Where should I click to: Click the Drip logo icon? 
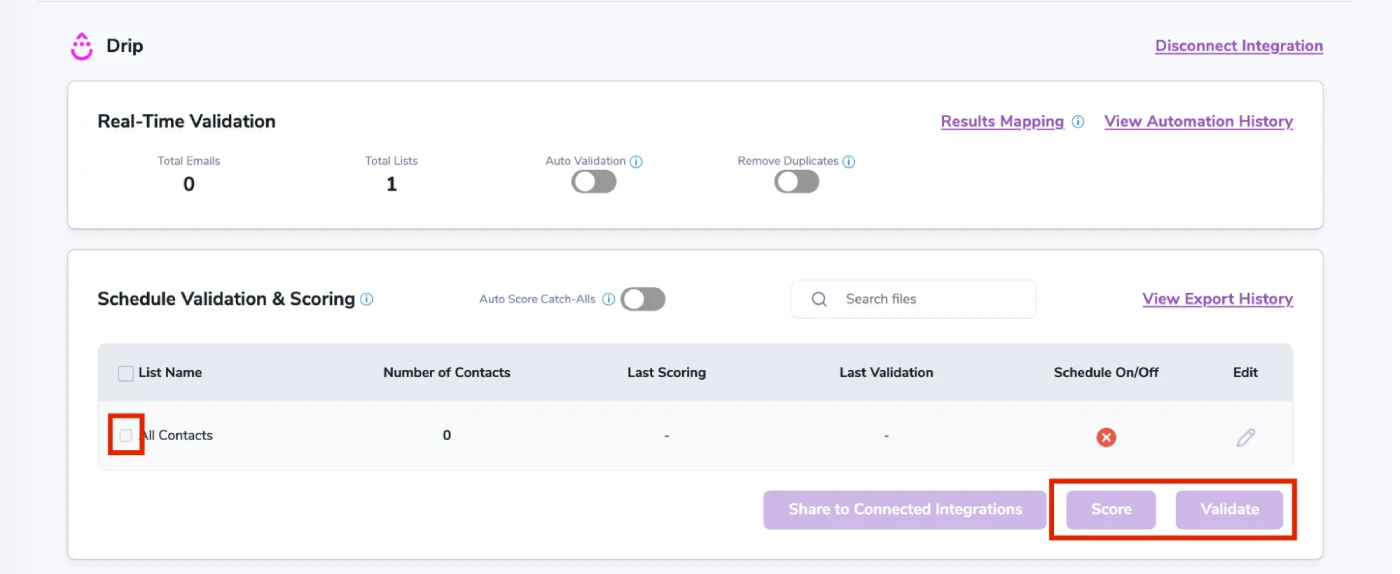81,46
